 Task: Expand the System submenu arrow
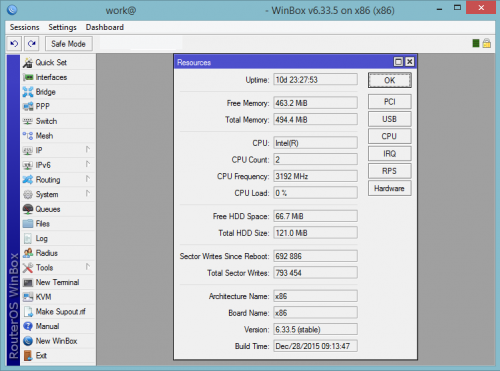(x=88, y=193)
